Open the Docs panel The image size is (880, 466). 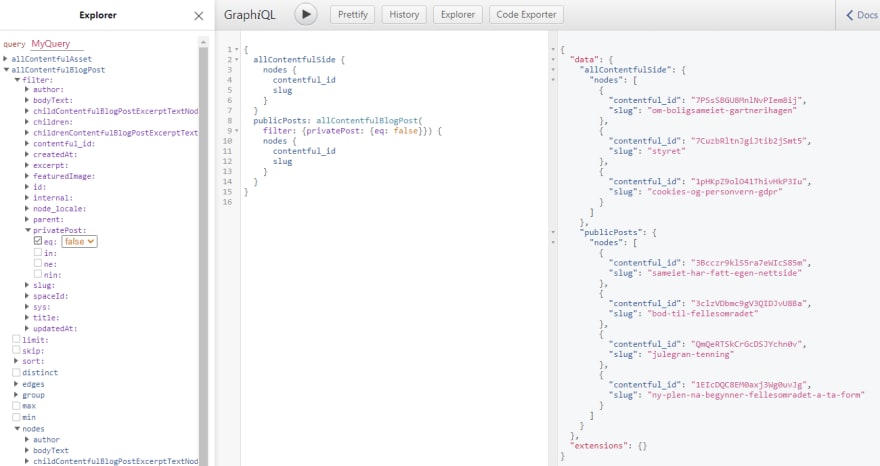point(861,15)
